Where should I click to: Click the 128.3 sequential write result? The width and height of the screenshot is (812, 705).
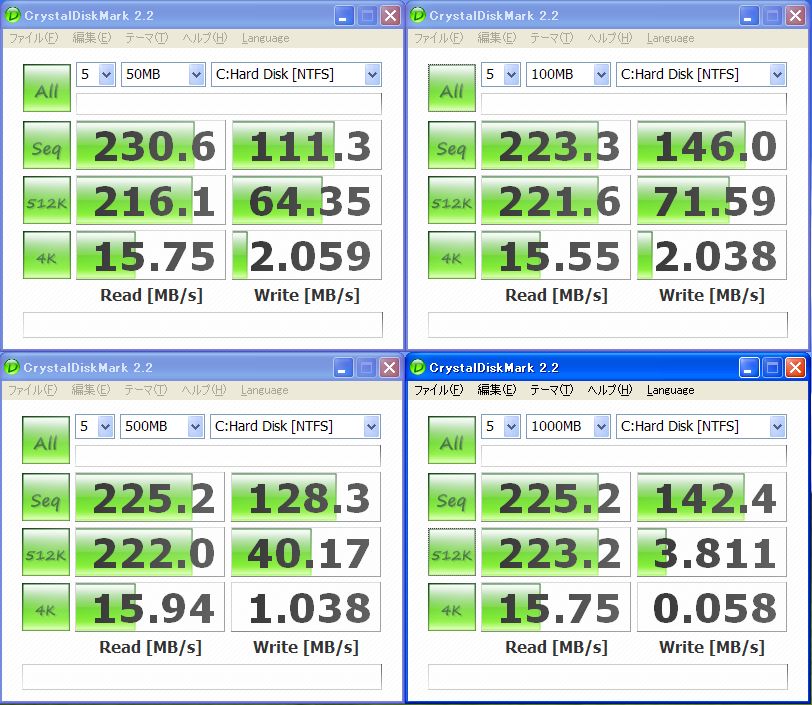(x=306, y=497)
